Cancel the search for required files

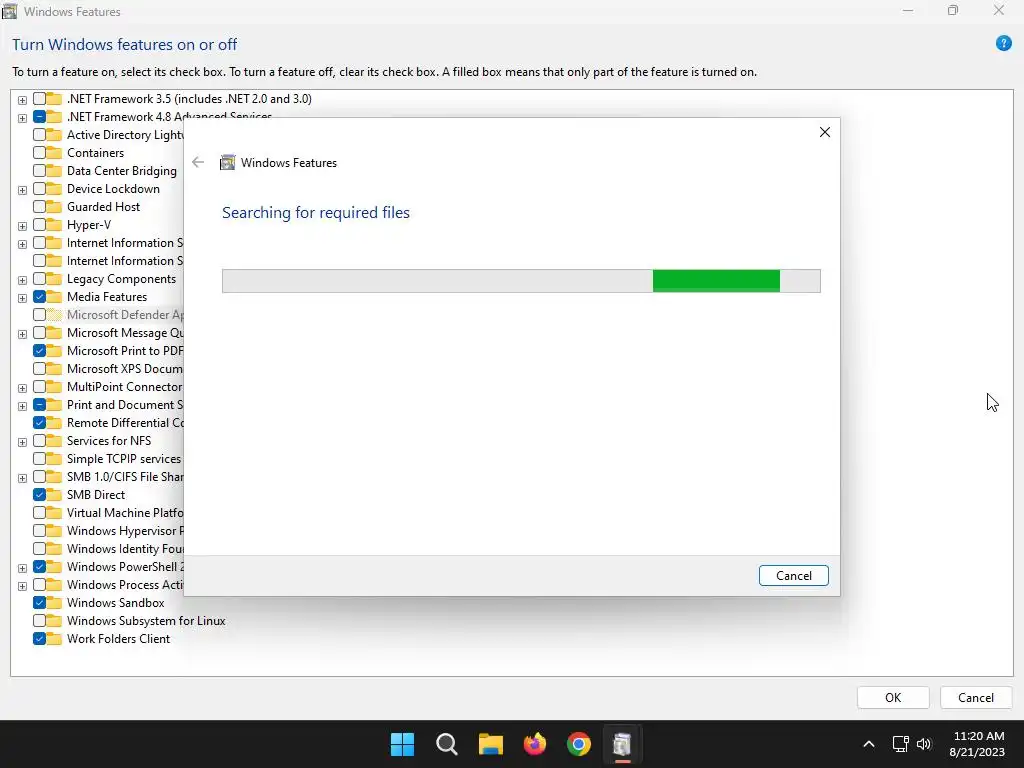pos(793,575)
